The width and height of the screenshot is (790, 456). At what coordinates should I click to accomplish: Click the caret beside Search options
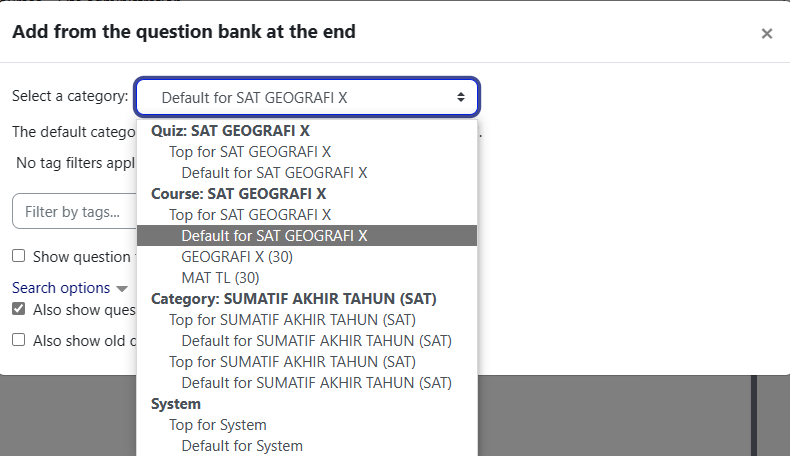(122, 289)
